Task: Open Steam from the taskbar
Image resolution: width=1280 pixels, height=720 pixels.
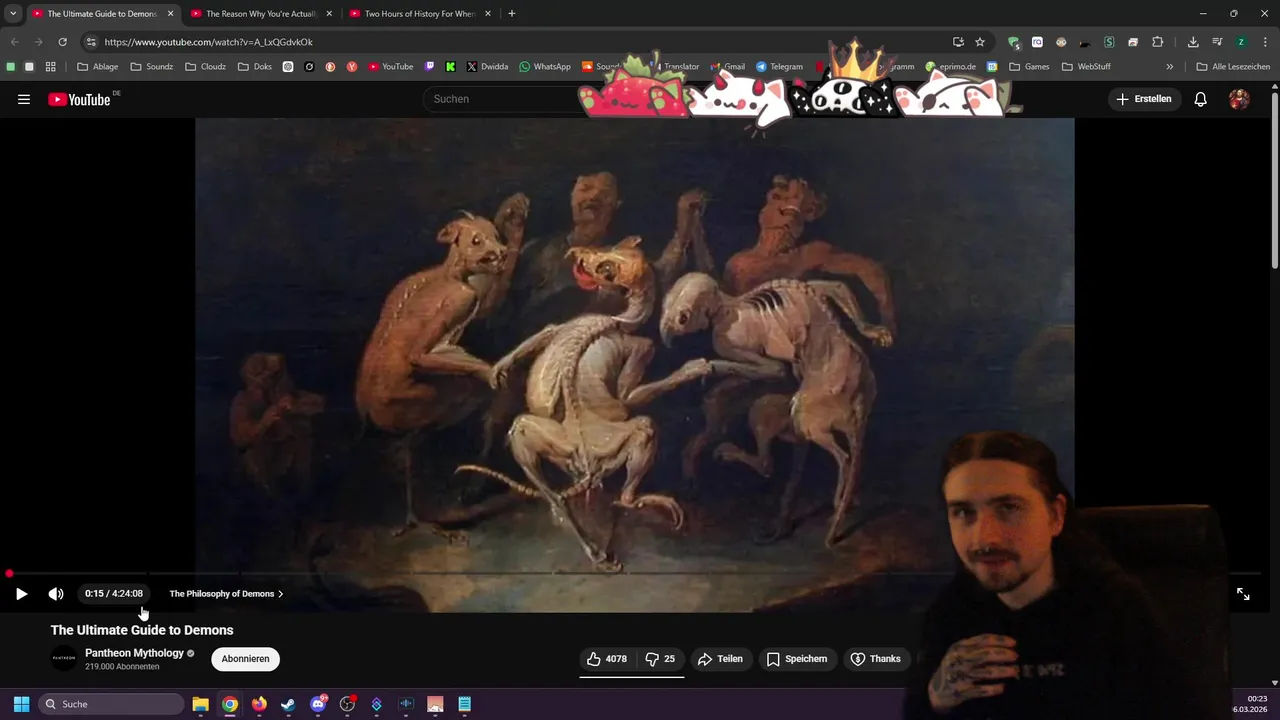Action: pyautogui.click(x=288, y=704)
